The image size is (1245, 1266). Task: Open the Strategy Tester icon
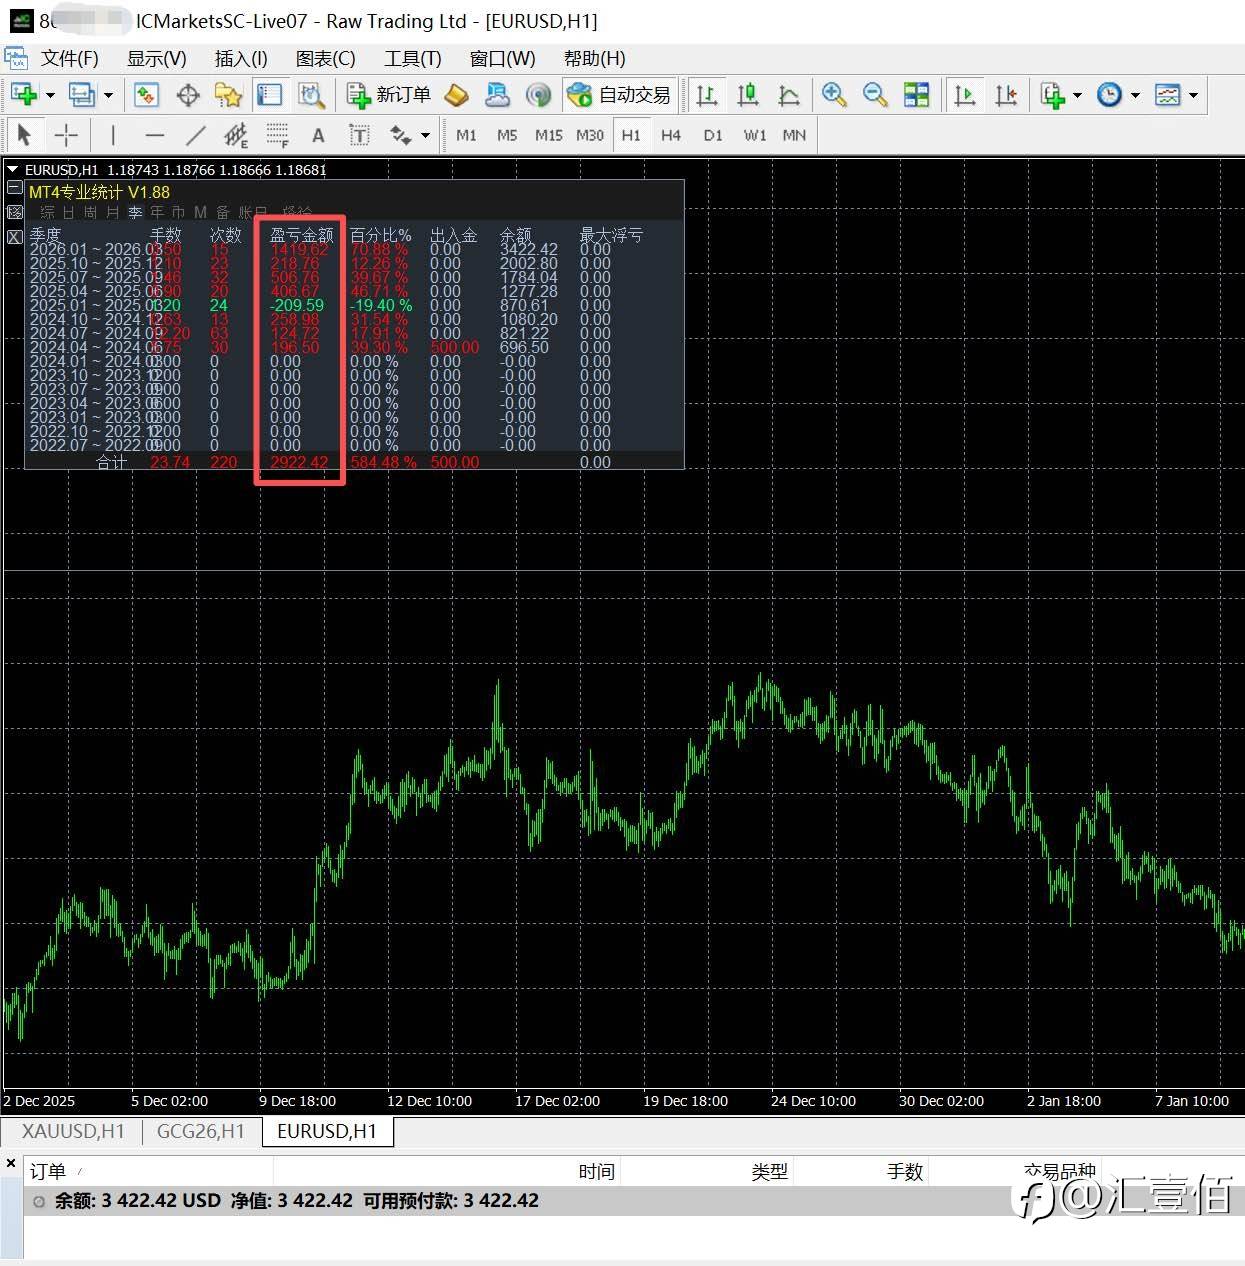click(x=311, y=95)
